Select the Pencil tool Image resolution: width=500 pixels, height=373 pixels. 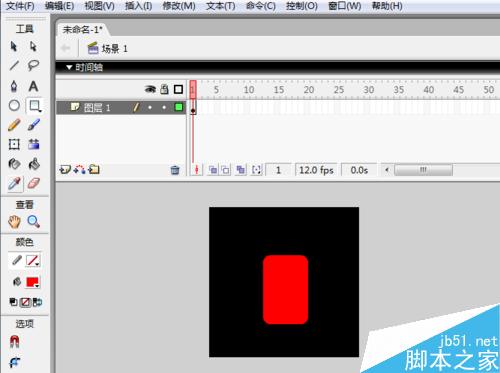click(x=14, y=125)
